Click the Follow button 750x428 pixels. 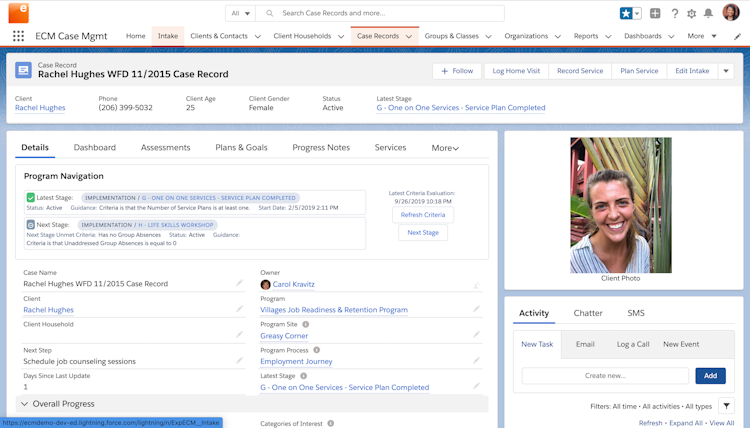pyautogui.click(x=457, y=71)
